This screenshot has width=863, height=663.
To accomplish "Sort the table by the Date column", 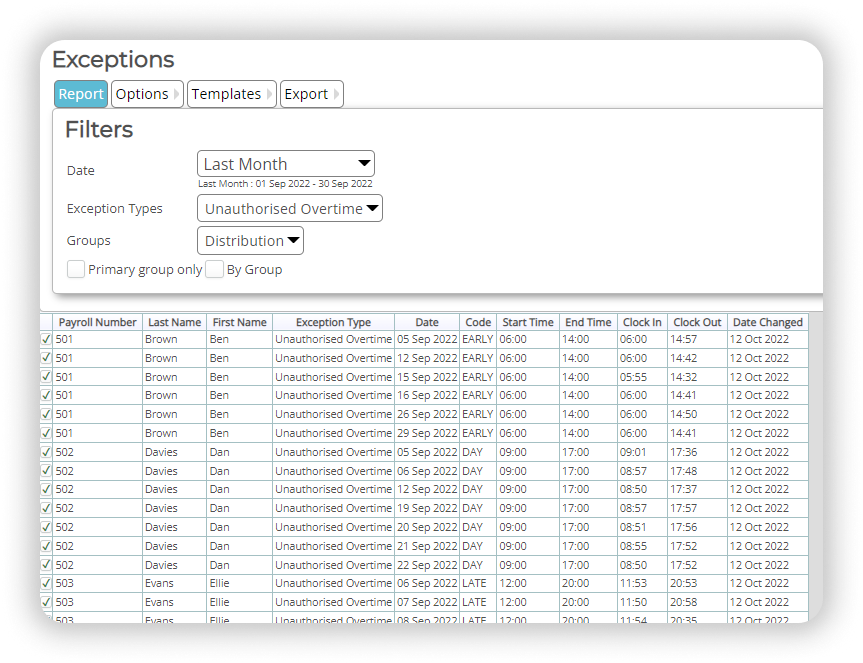I will [x=427, y=321].
